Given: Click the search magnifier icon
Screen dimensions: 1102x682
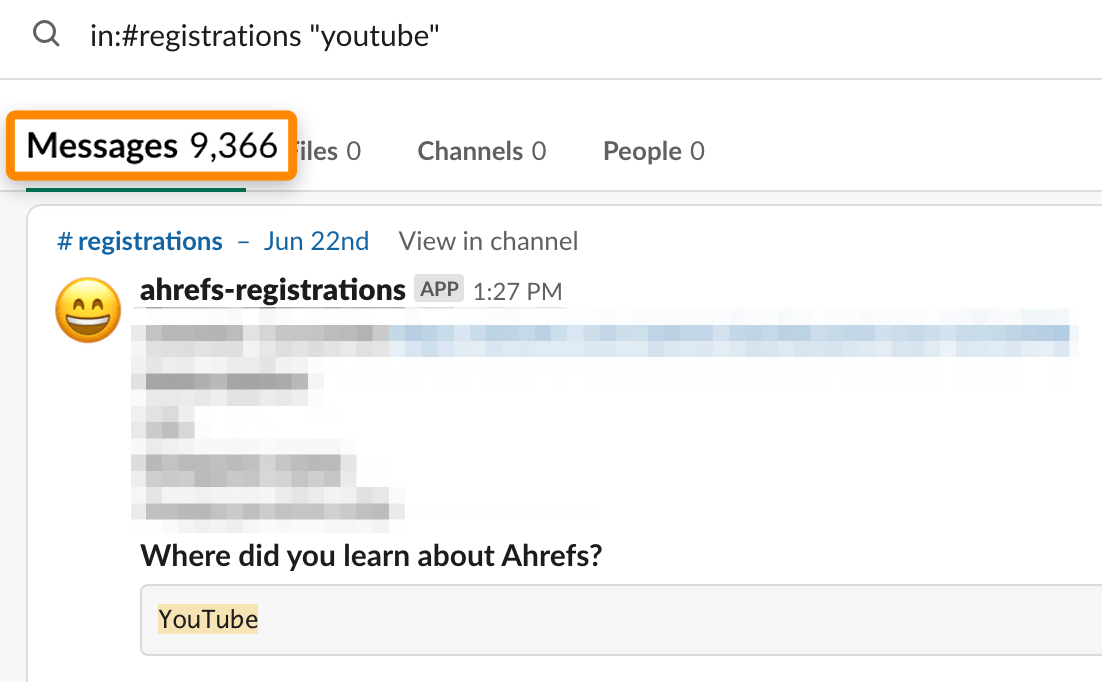Looking at the screenshot, I should point(46,34).
